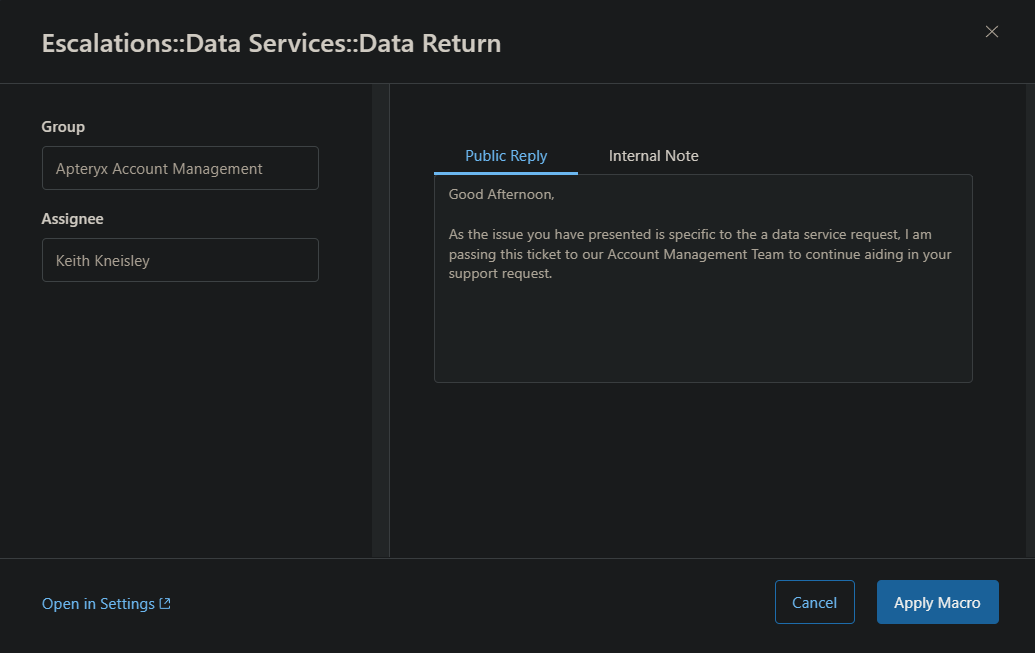This screenshot has width=1035, height=653.
Task: Click the right panel vertical scrollbar
Action: pyautogui.click(x=1030, y=320)
